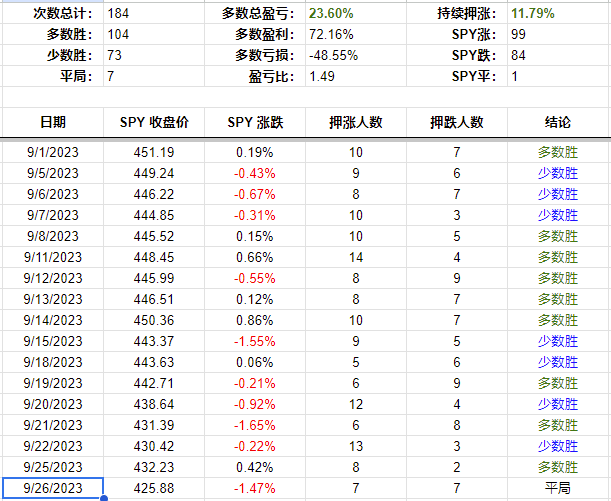Click the change value -1.55%
The width and height of the screenshot is (611, 501).
[x=255, y=342]
